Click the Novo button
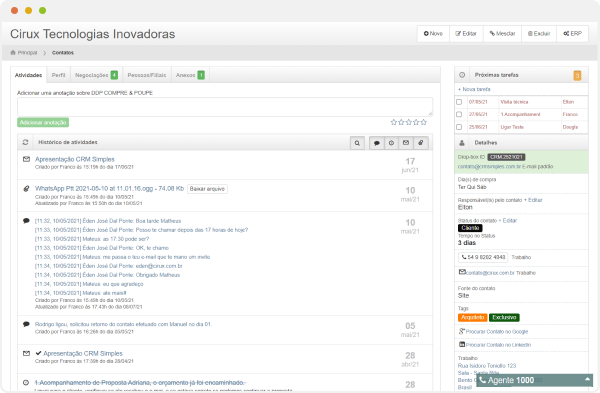The height and width of the screenshot is (393, 600). click(x=433, y=34)
